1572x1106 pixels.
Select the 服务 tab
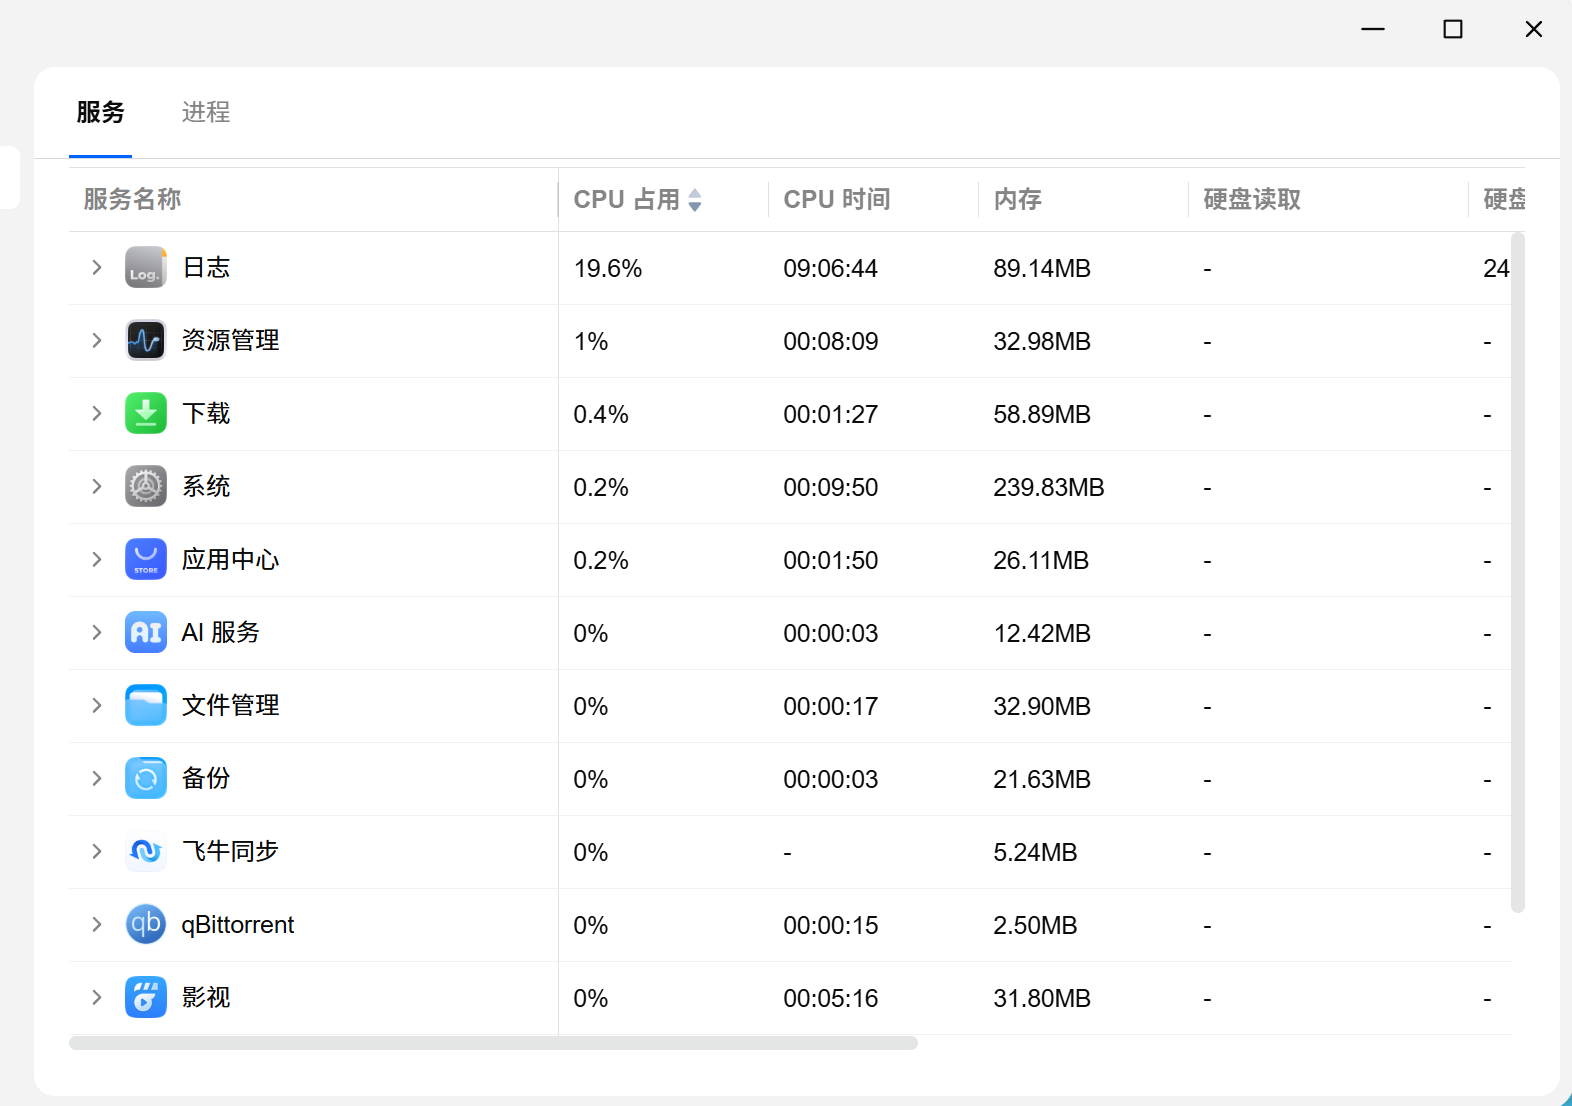click(x=101, y=112)
